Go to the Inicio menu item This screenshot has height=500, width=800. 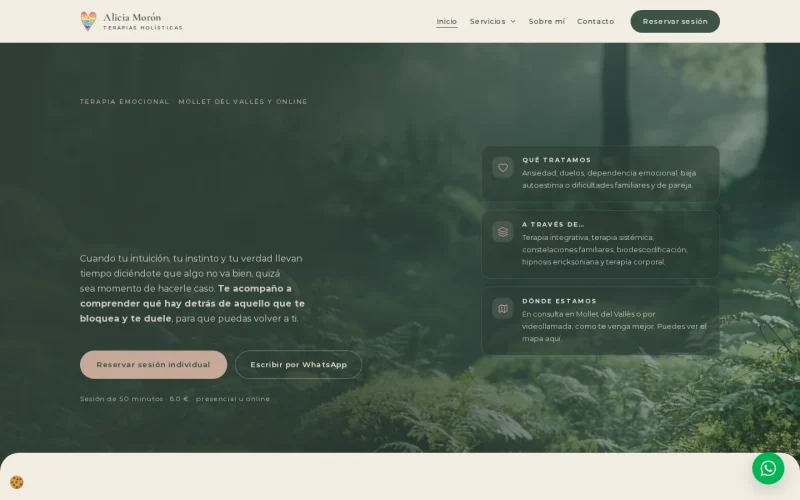(446, 21)
